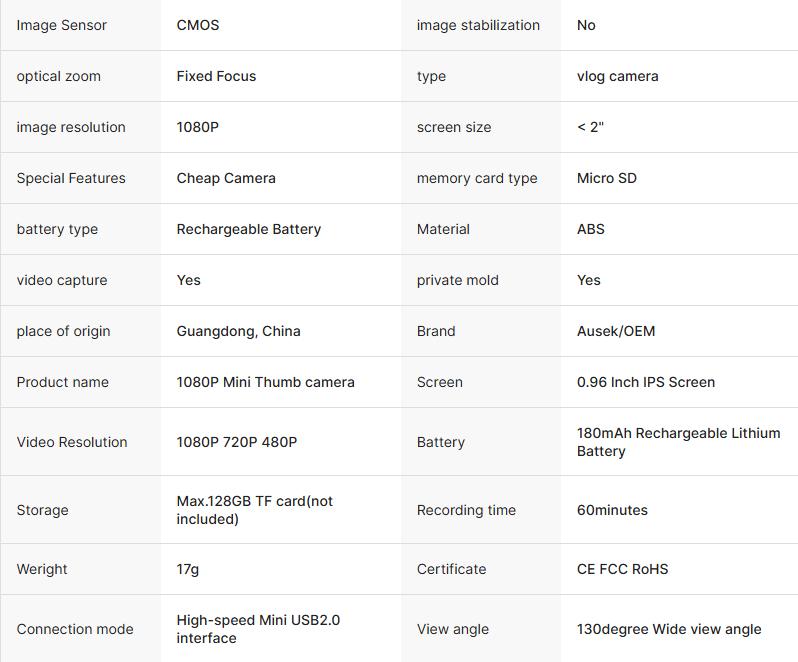Select the "Ausek/OEM" brand value
The width and height of the screenshot is (798, 662).
[616, 331]
